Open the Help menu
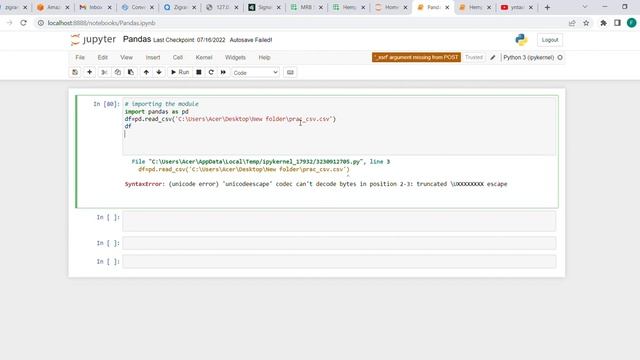The image size is (640, 360). (x=264, y=58)
